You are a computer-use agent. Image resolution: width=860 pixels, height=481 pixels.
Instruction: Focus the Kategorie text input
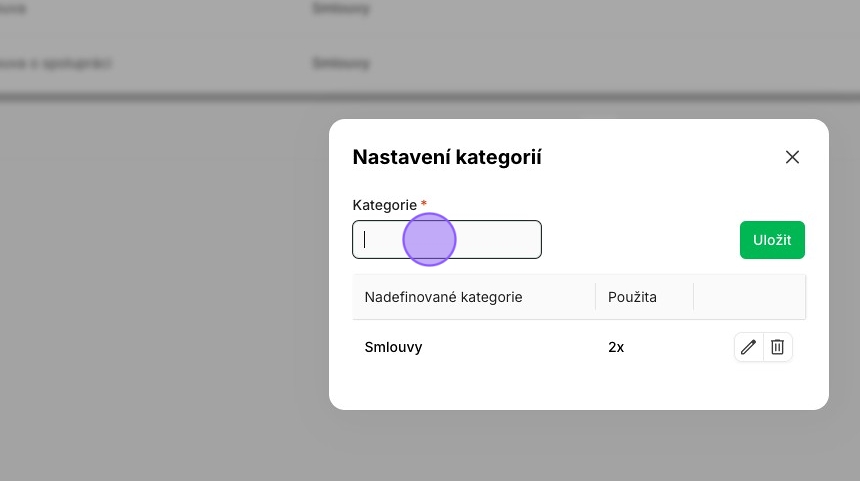[447, 240]
